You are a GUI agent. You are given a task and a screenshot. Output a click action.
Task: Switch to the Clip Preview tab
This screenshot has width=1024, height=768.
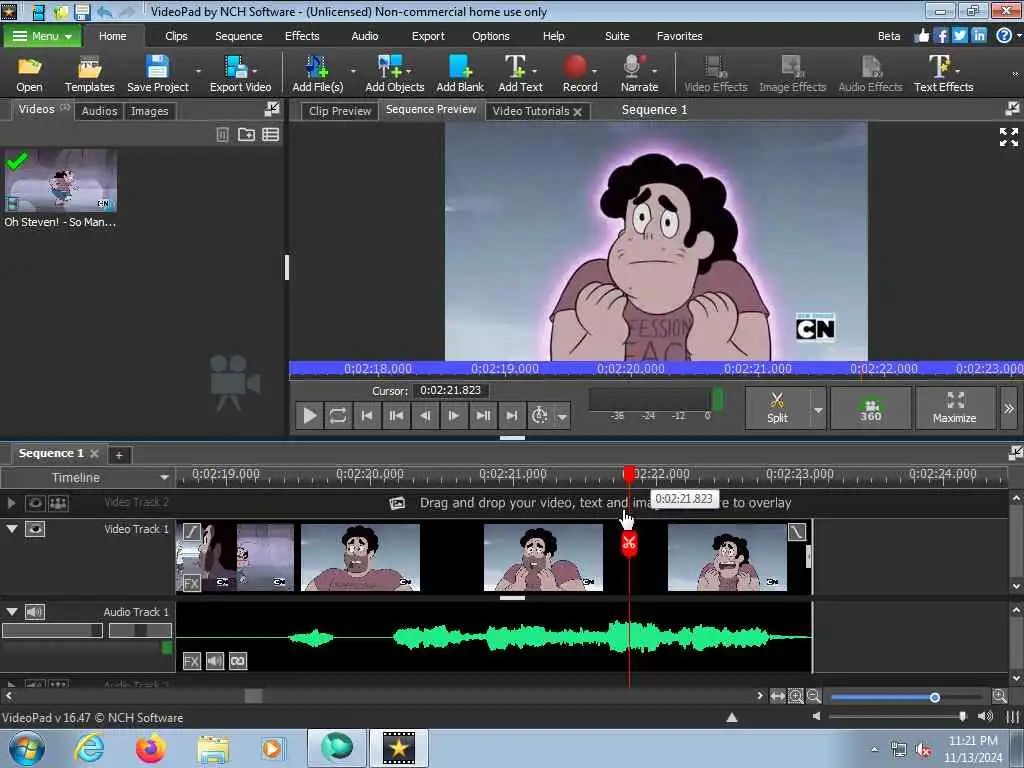point(340,111)
